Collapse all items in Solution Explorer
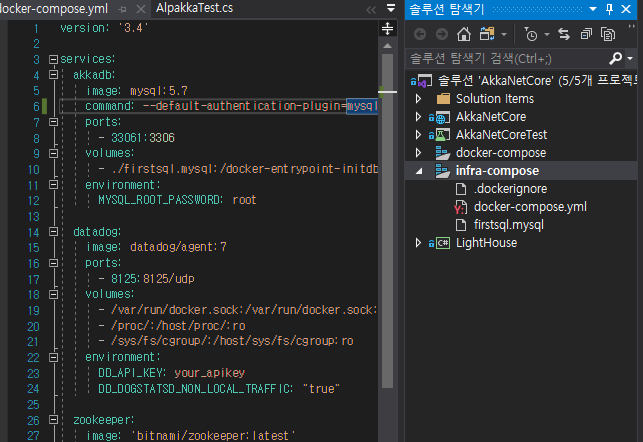643x442 pixels. coord(586,34)
